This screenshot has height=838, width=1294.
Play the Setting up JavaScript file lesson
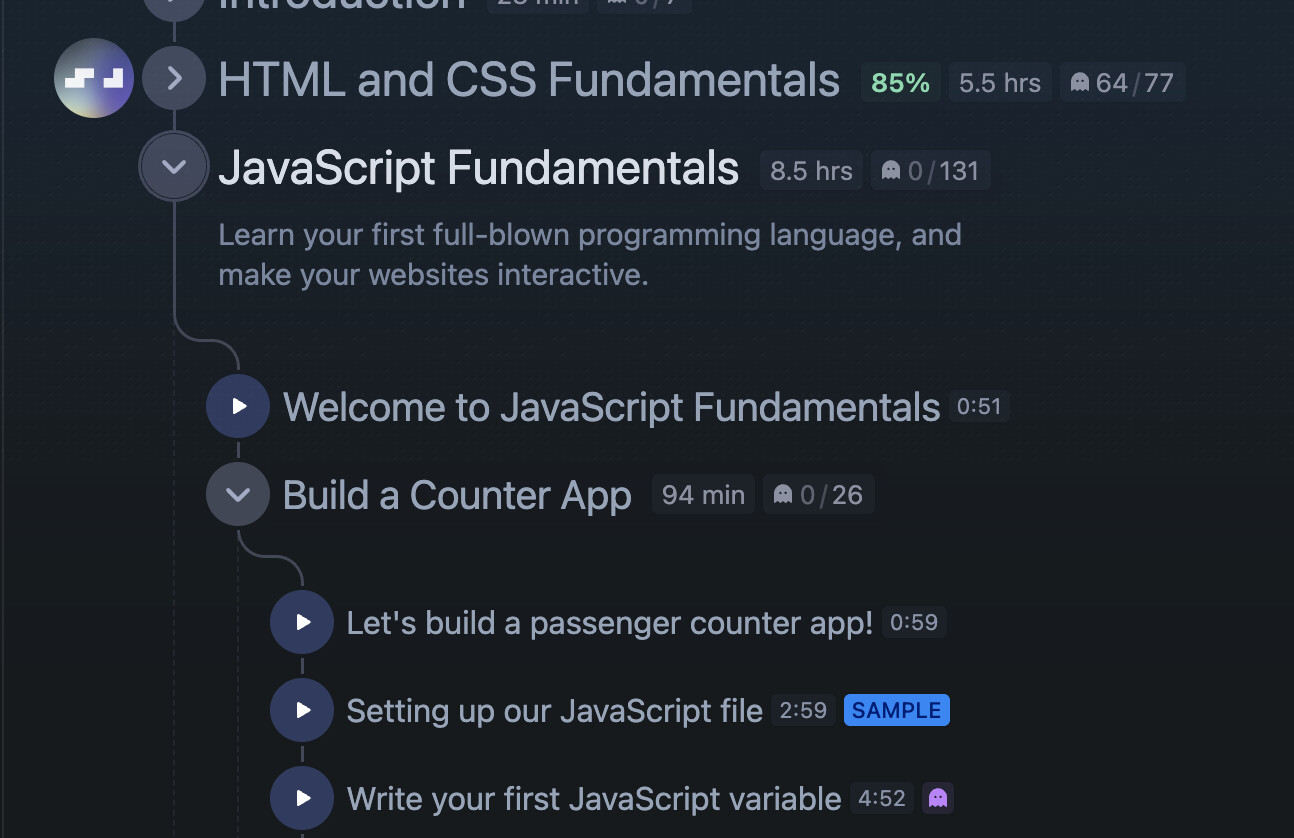(302, 710)
